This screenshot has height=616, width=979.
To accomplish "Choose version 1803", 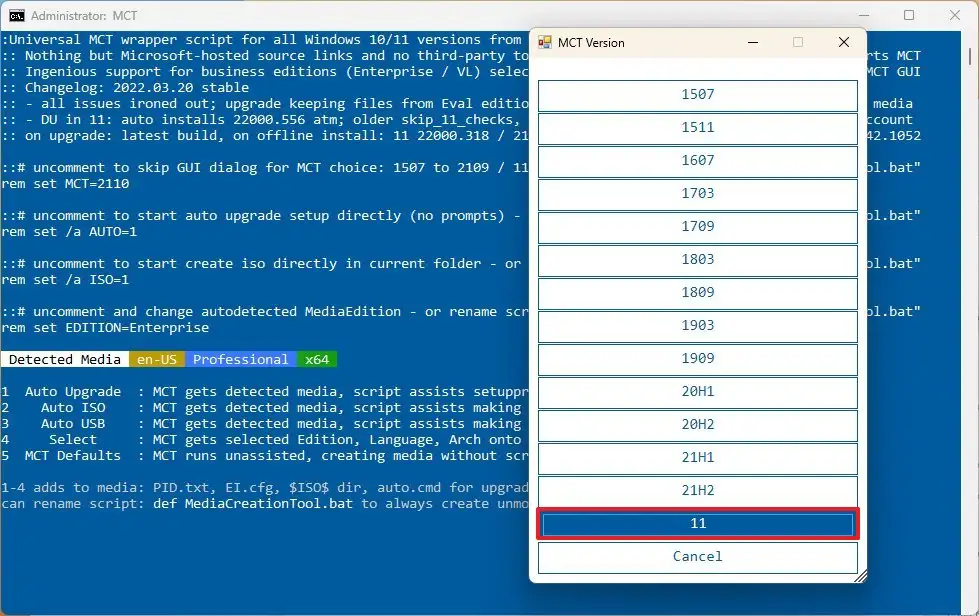I will (697, 260).
